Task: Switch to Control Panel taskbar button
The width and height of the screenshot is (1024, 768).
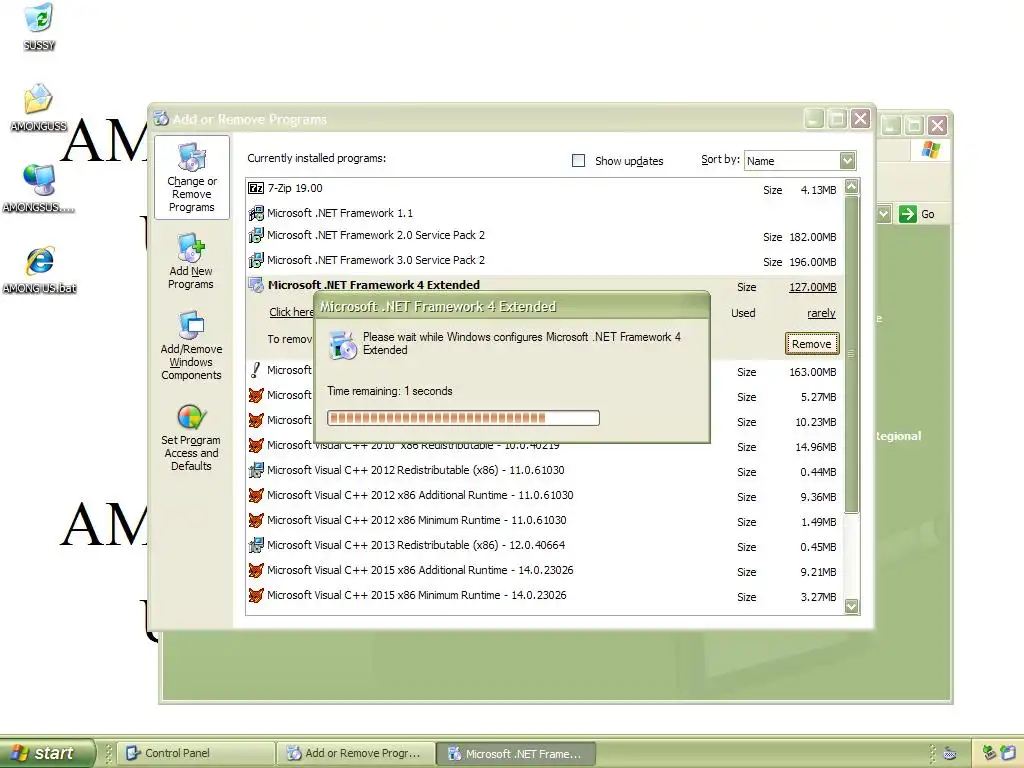Action: [196, 753]
